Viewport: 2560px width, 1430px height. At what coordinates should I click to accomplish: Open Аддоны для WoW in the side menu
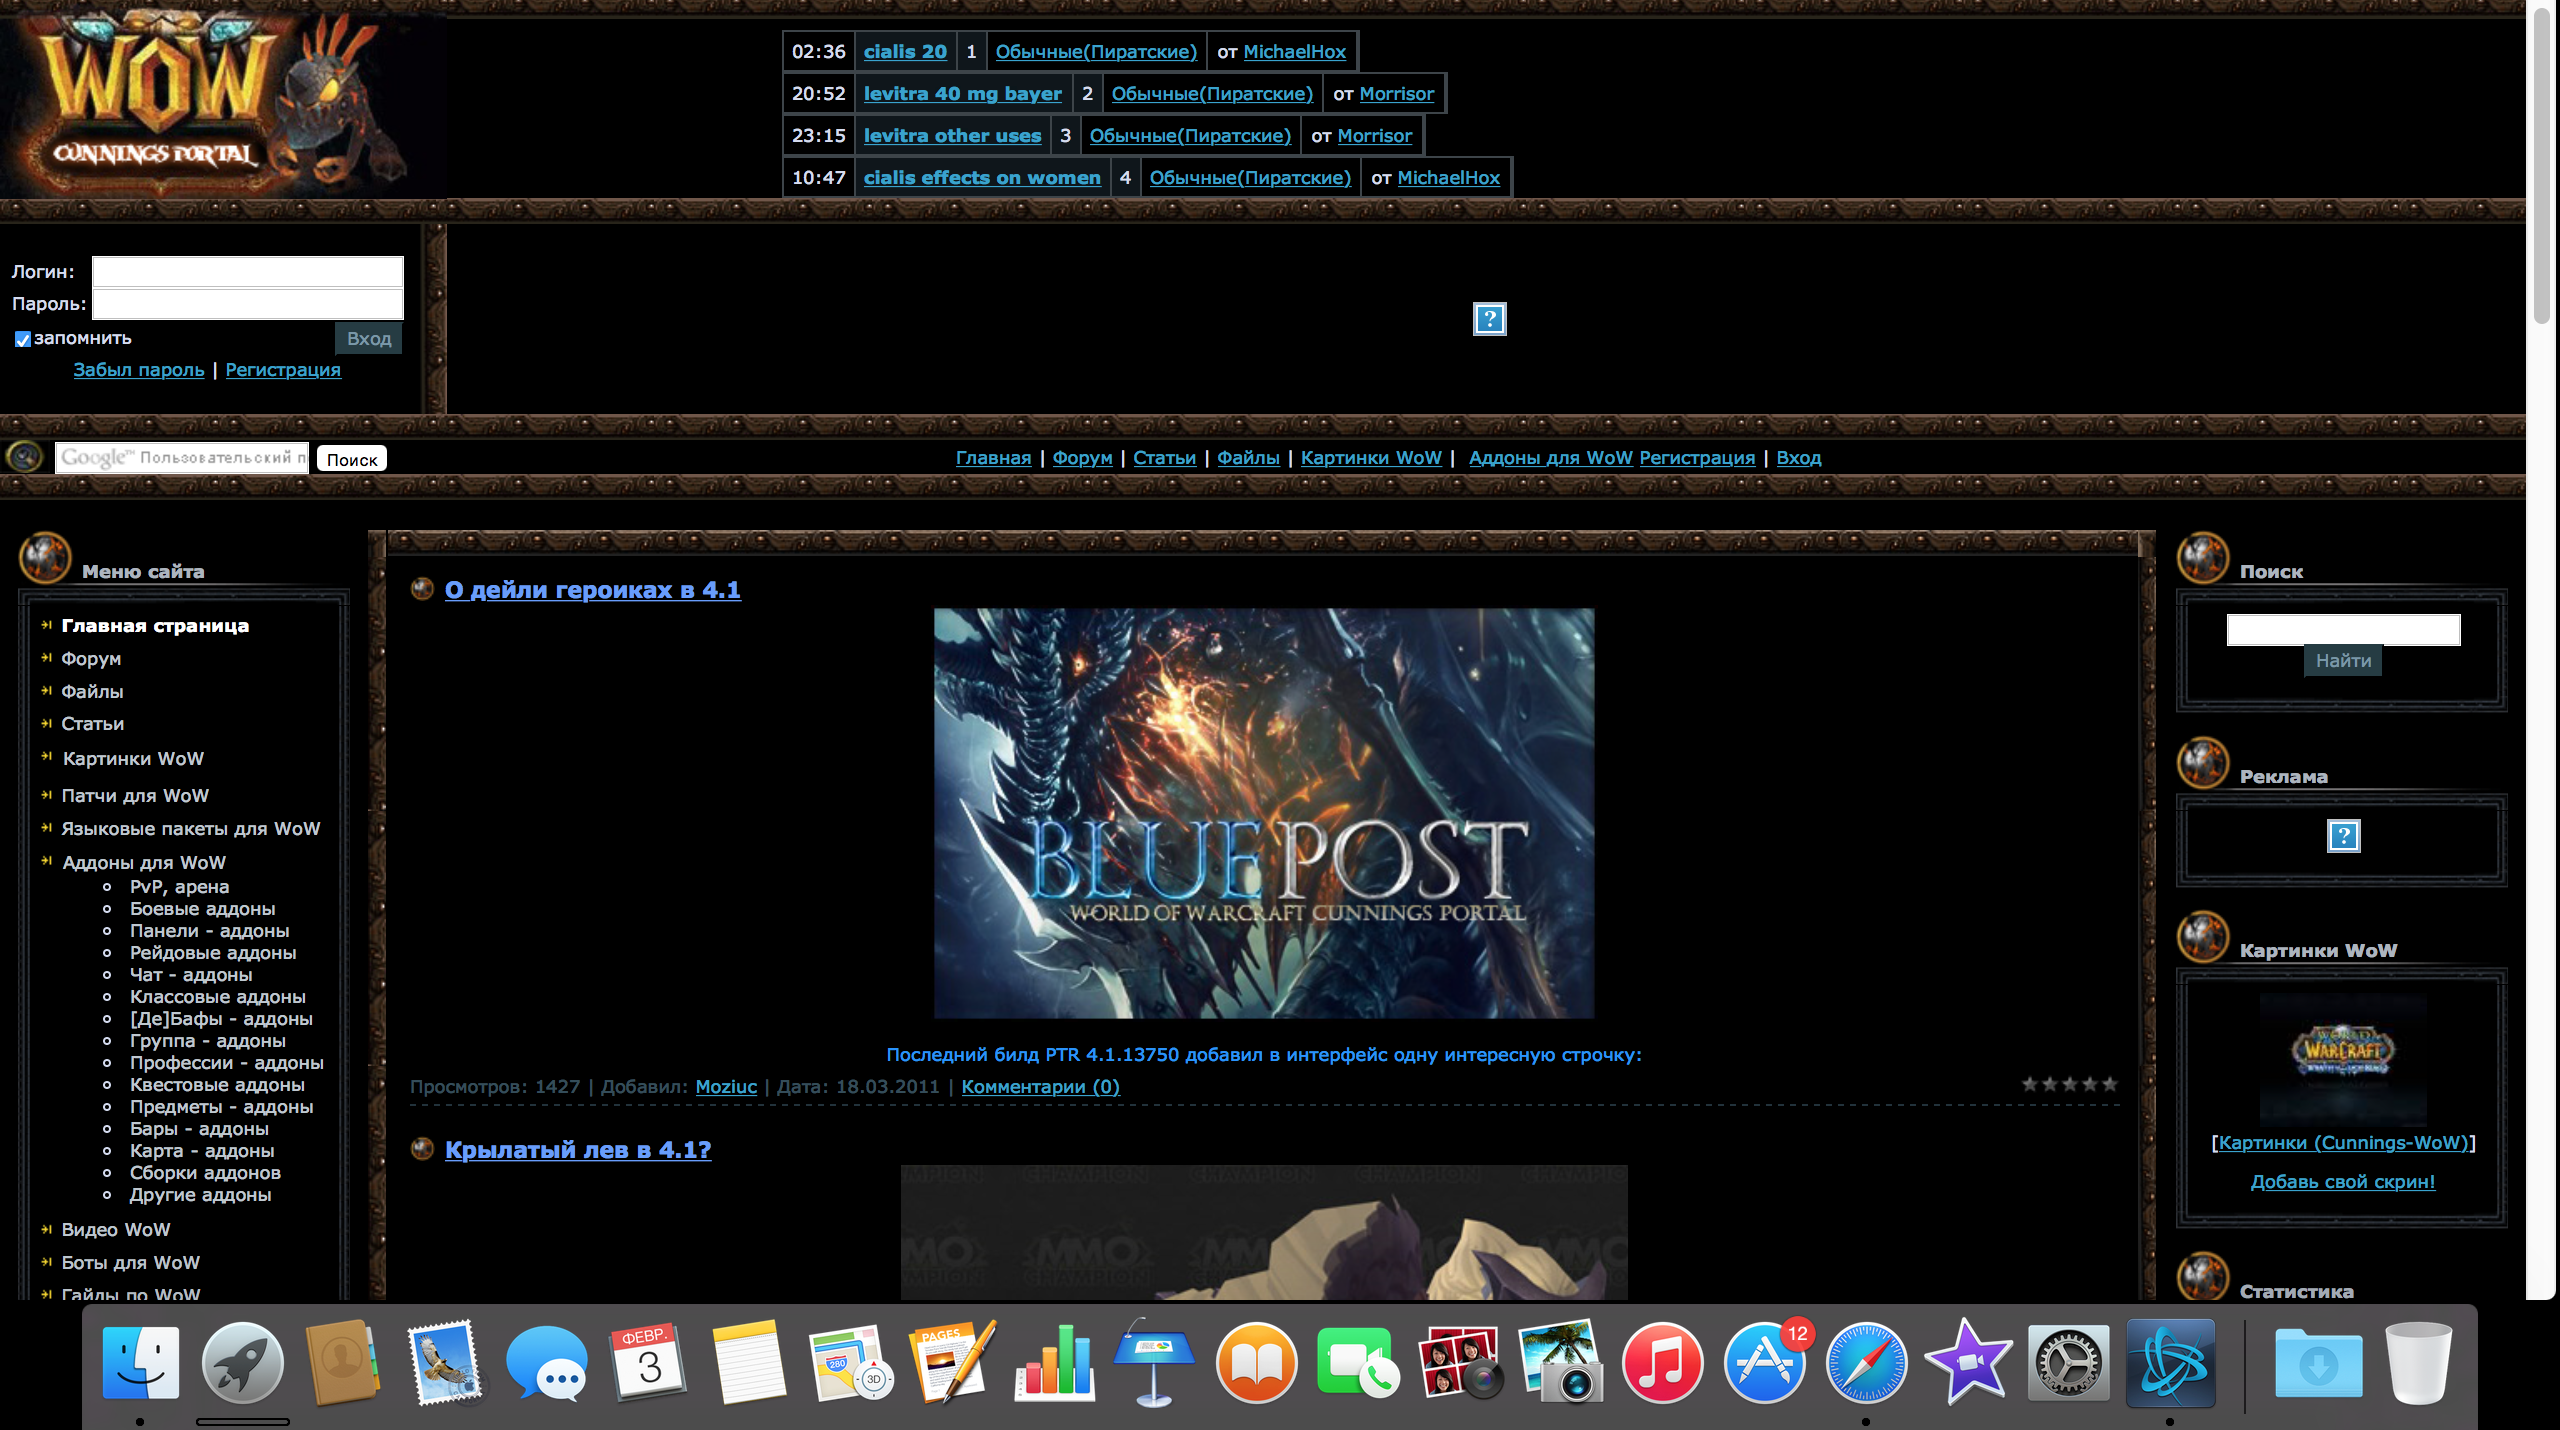144,862
